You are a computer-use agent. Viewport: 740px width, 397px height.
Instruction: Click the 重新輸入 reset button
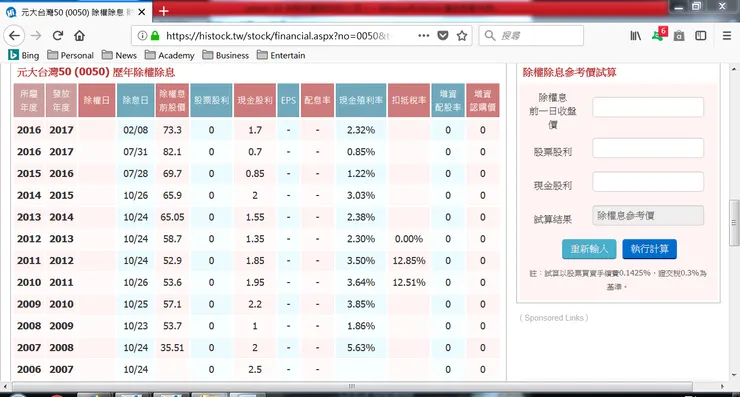click(589, 249)
